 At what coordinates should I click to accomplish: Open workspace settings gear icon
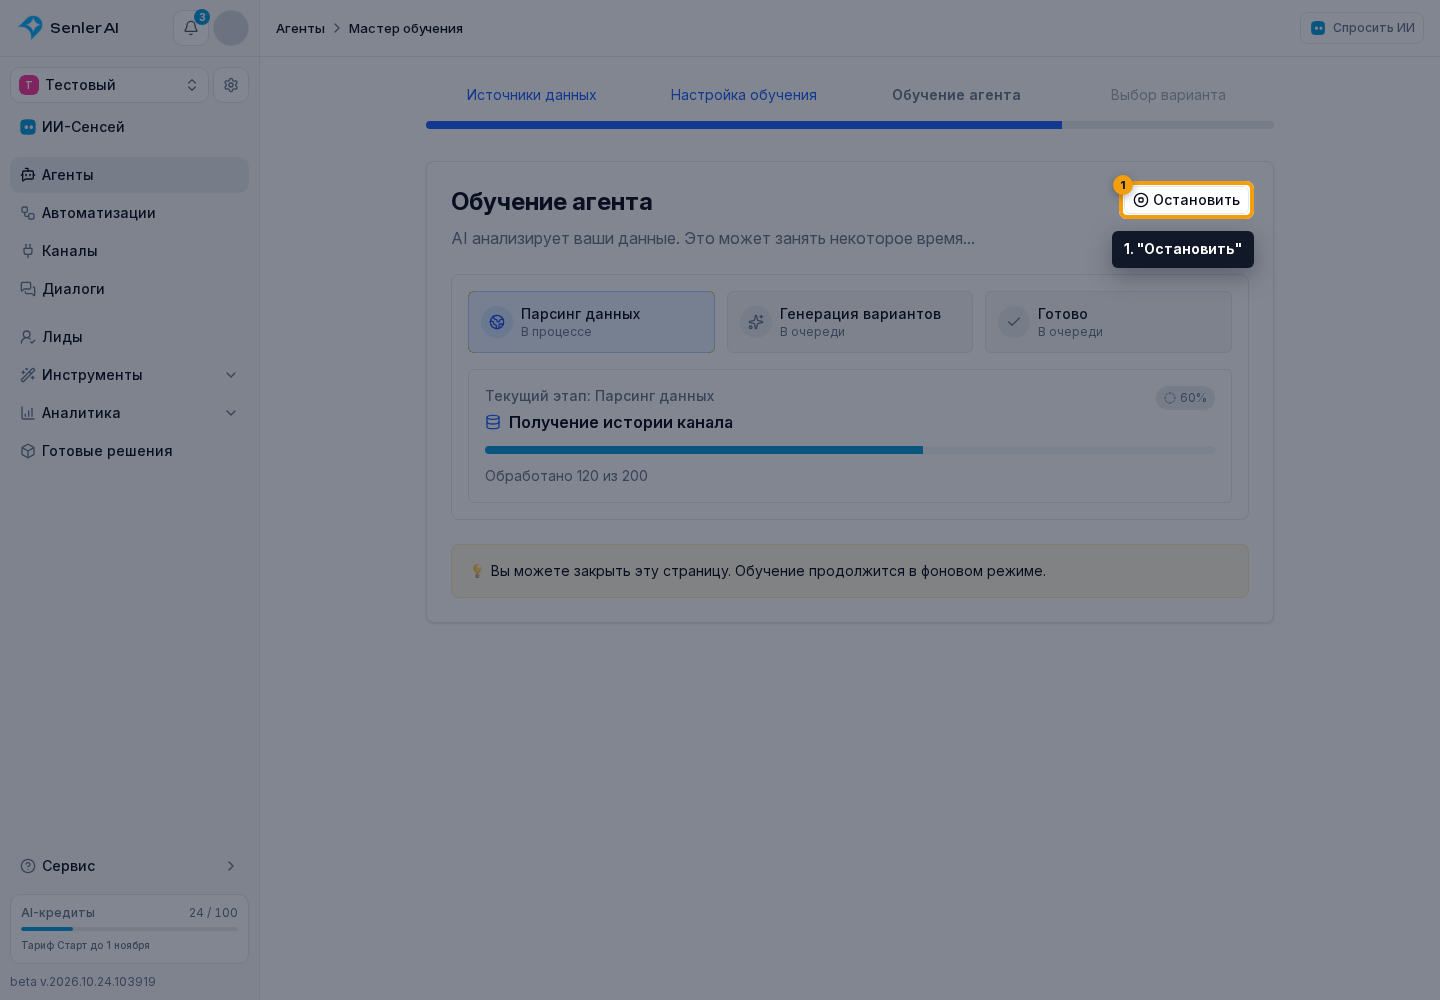[x=231, y=85]
